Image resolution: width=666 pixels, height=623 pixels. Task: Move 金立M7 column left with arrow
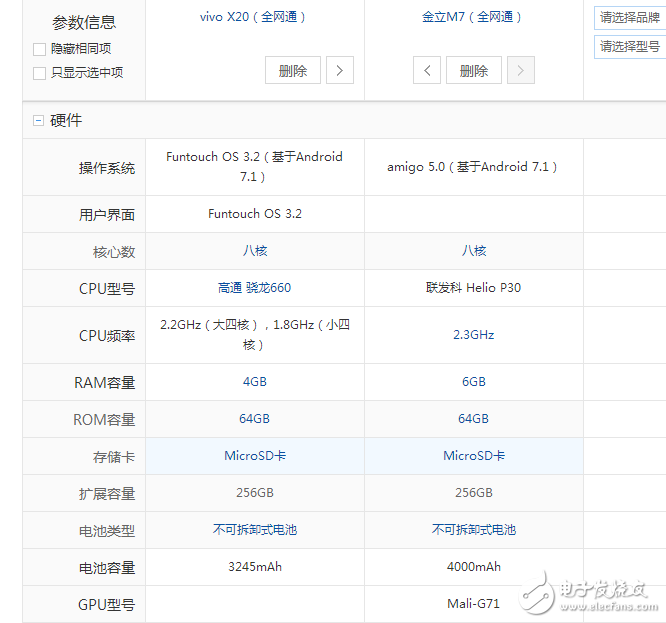click(x=427, y=70)
